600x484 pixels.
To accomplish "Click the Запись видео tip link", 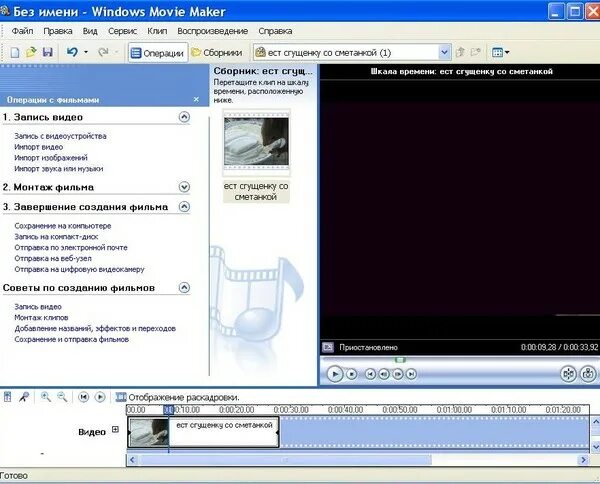I will coord(38,307).
